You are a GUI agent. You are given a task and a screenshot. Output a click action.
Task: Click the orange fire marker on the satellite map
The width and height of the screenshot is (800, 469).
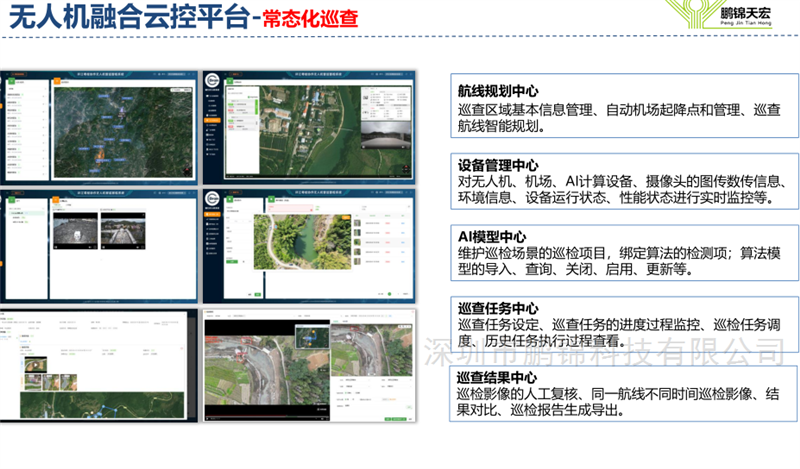click(x=101, y=154)
